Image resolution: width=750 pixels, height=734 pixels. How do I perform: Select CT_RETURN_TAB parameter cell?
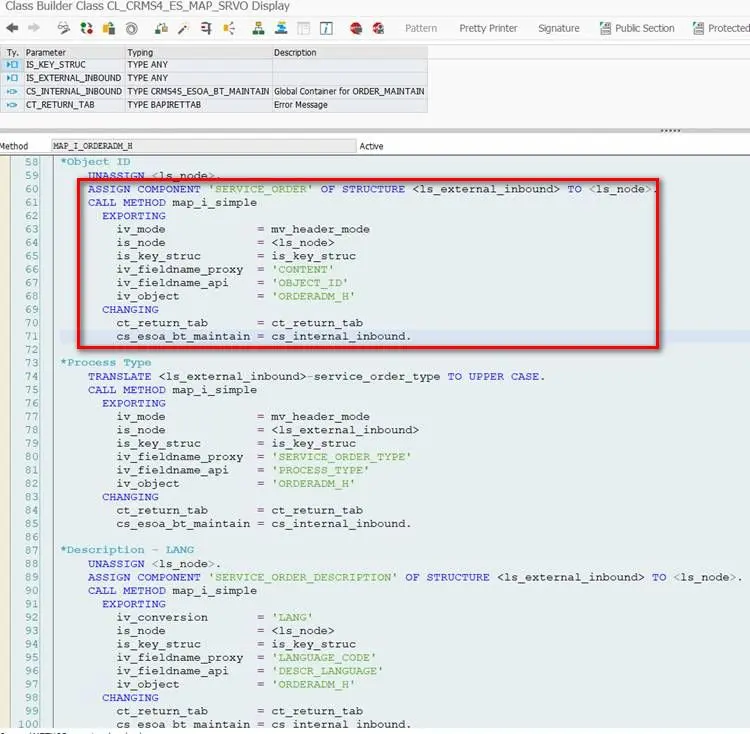[x=74, y=105]
